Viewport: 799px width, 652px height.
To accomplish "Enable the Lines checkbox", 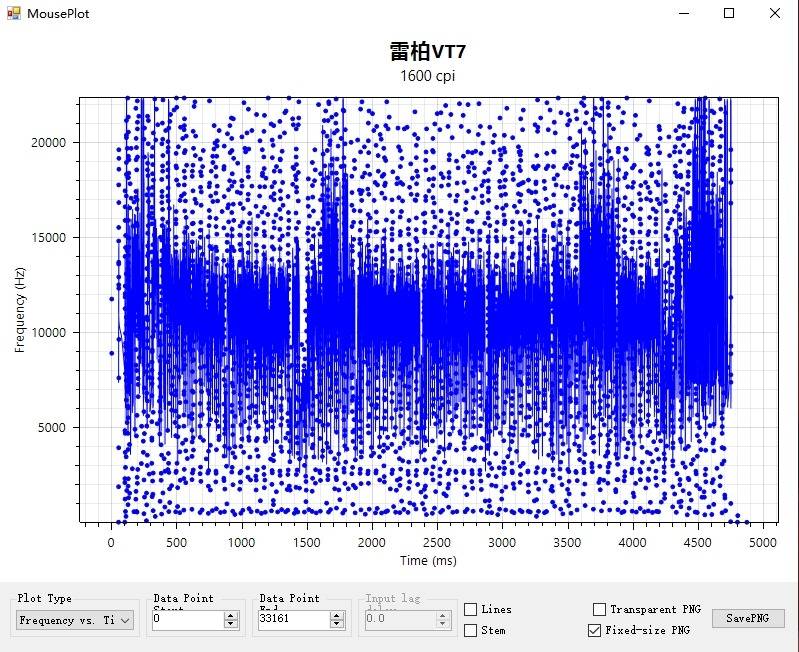I will coord(471,609).
